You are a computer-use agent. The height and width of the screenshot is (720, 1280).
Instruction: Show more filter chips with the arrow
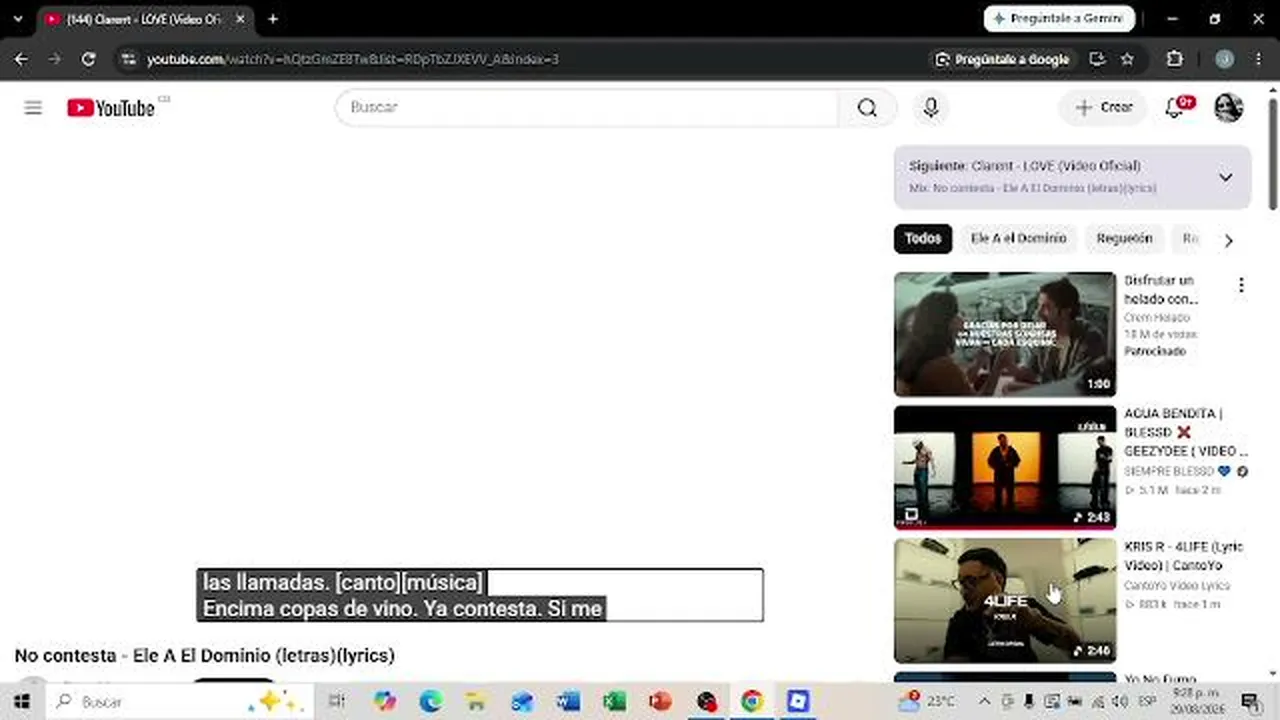[1228, 240]
